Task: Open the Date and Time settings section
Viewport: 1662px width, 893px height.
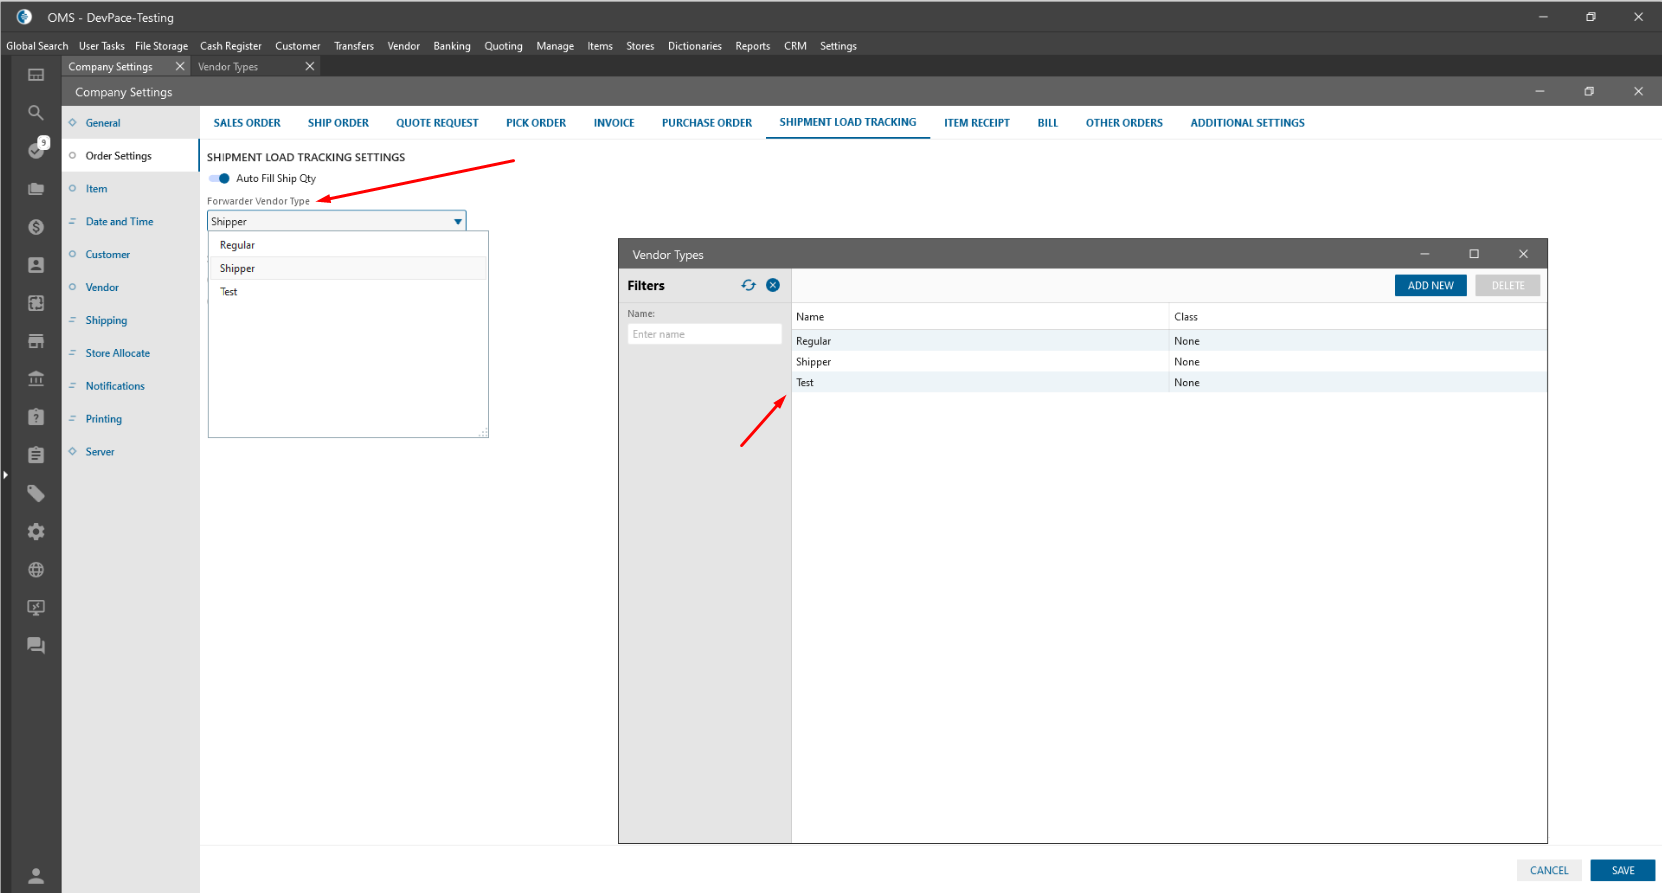Action: (x=119, y=222)
